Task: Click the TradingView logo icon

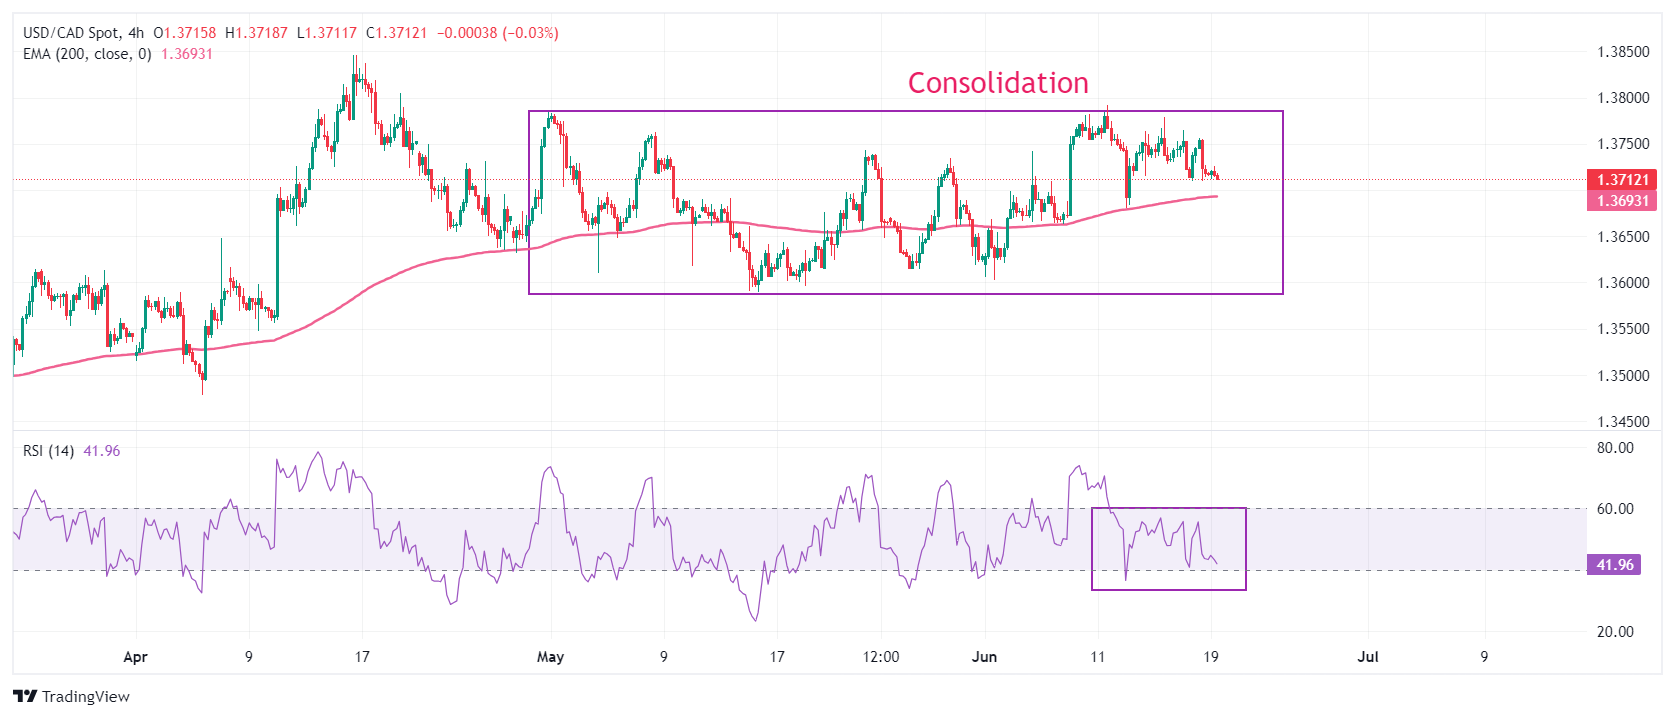Action: click(x=25, y=696)
